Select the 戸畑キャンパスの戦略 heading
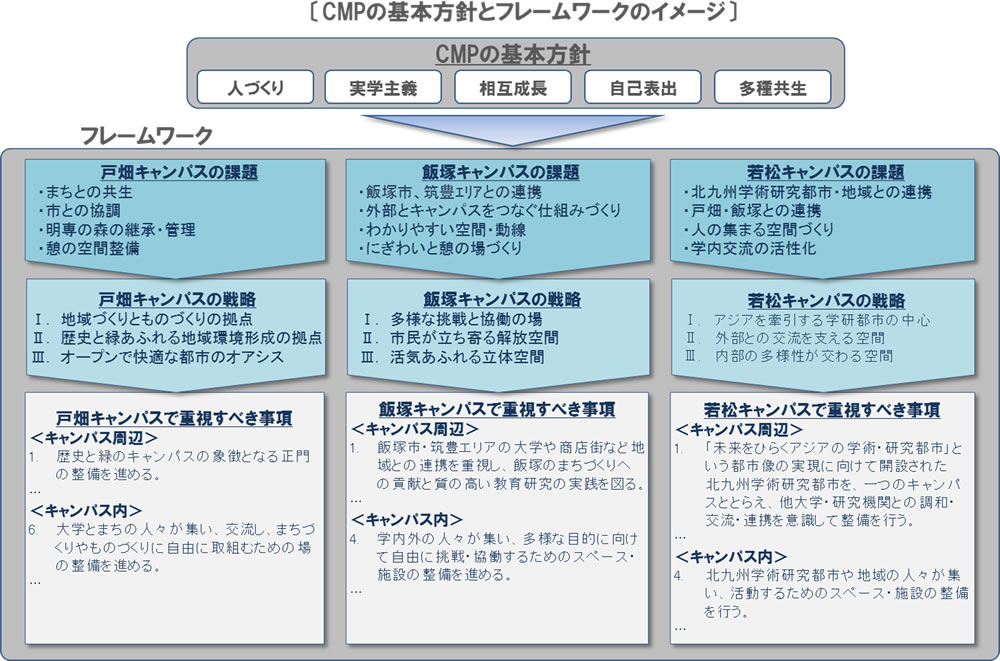The height and width of the screenshot is (661, 1000). tap(177, 299)
